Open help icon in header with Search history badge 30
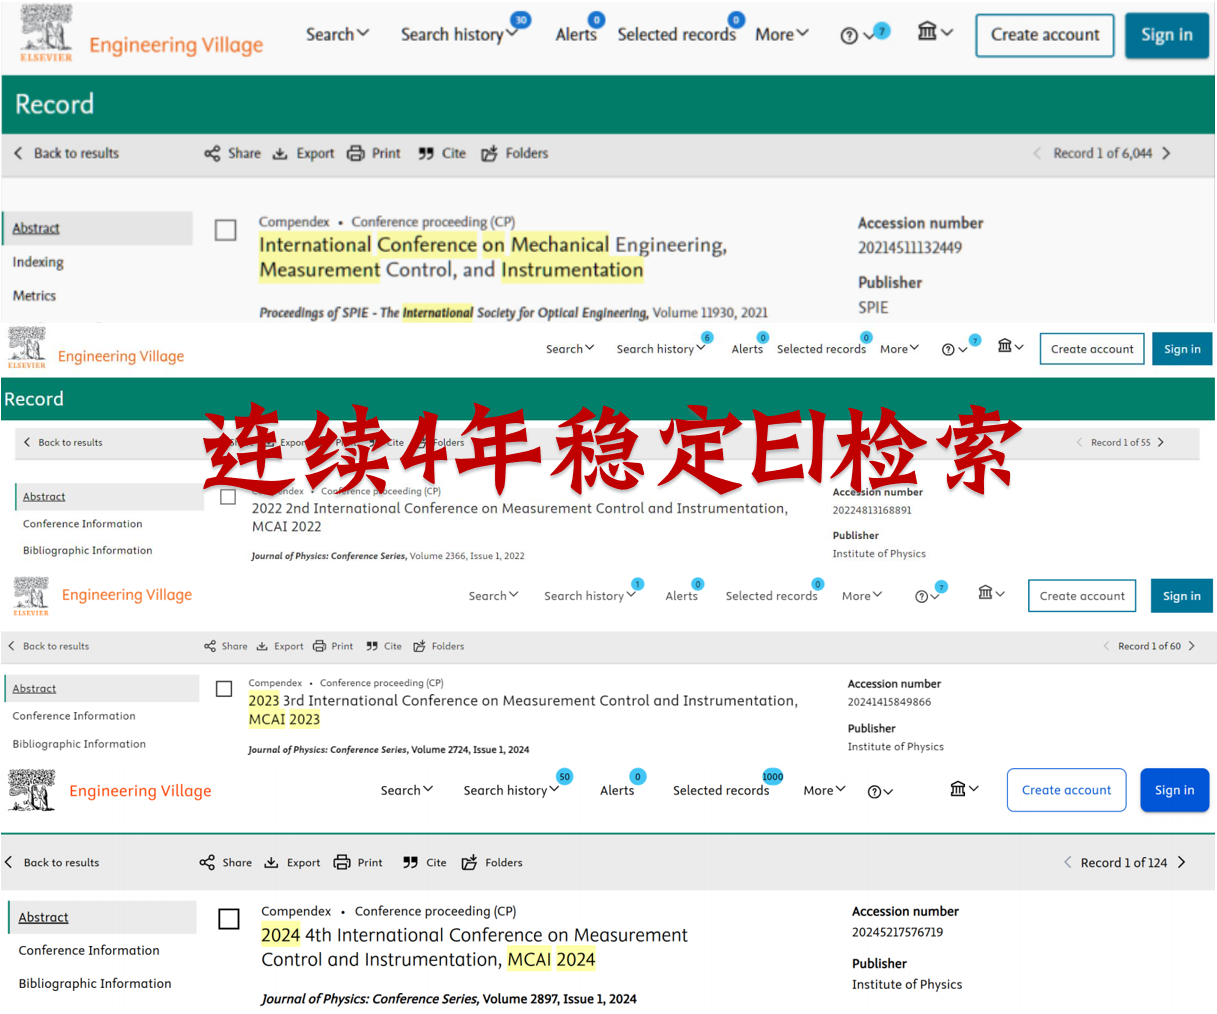The width and height of the screenshot is (1217, 1014). click(x=849, y=36)
